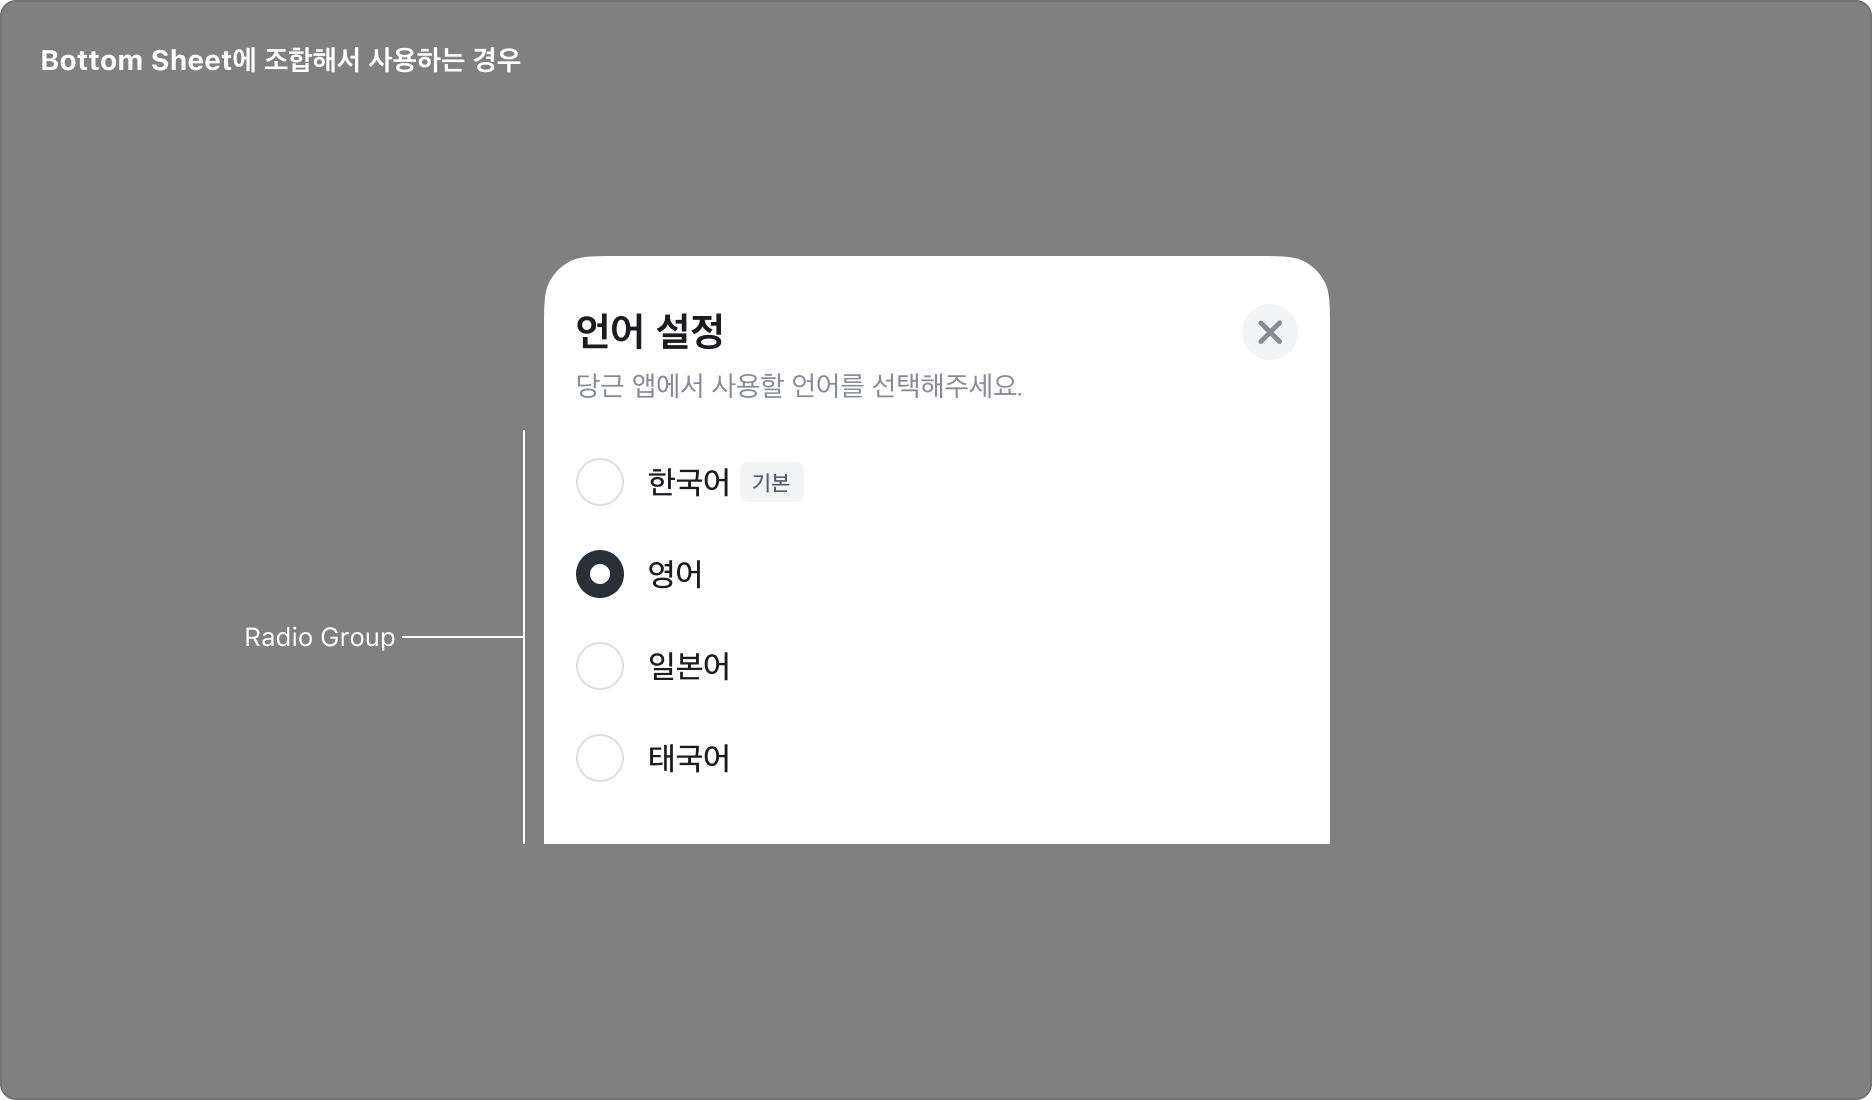The height and width of the screenshot is (1100, 1872).
Task: Click the Radio Group annotation label
Action: click(320, 637)
